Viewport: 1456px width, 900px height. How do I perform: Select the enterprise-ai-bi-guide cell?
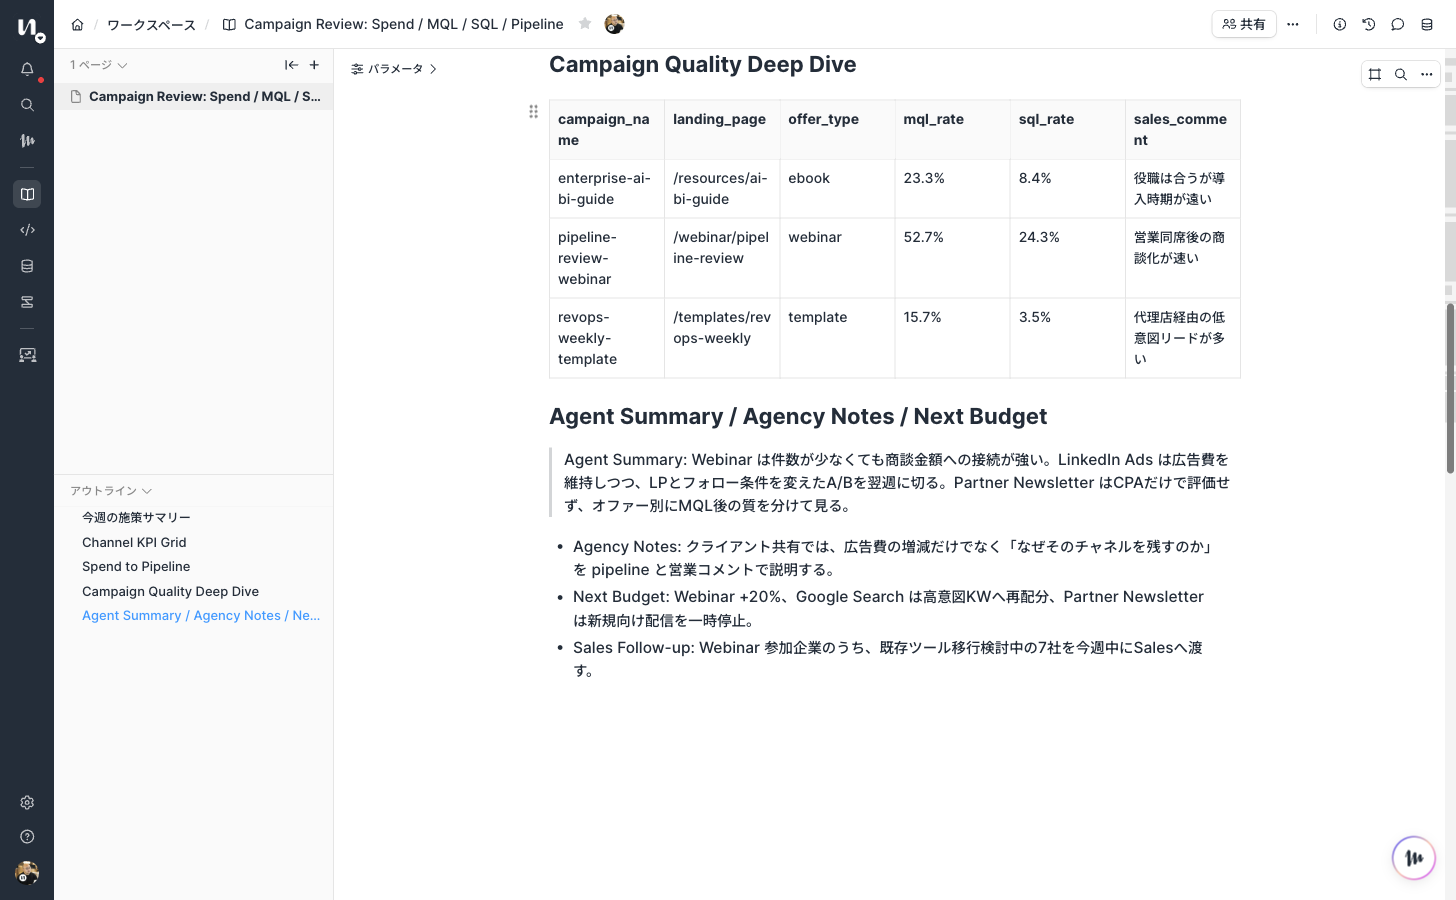coord(607,189)
